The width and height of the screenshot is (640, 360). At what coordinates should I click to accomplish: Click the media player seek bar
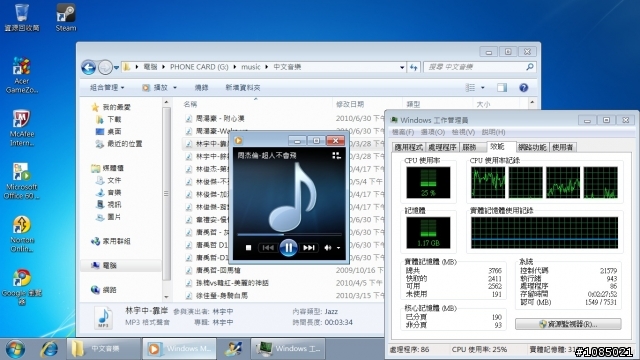tap(289, 235)
